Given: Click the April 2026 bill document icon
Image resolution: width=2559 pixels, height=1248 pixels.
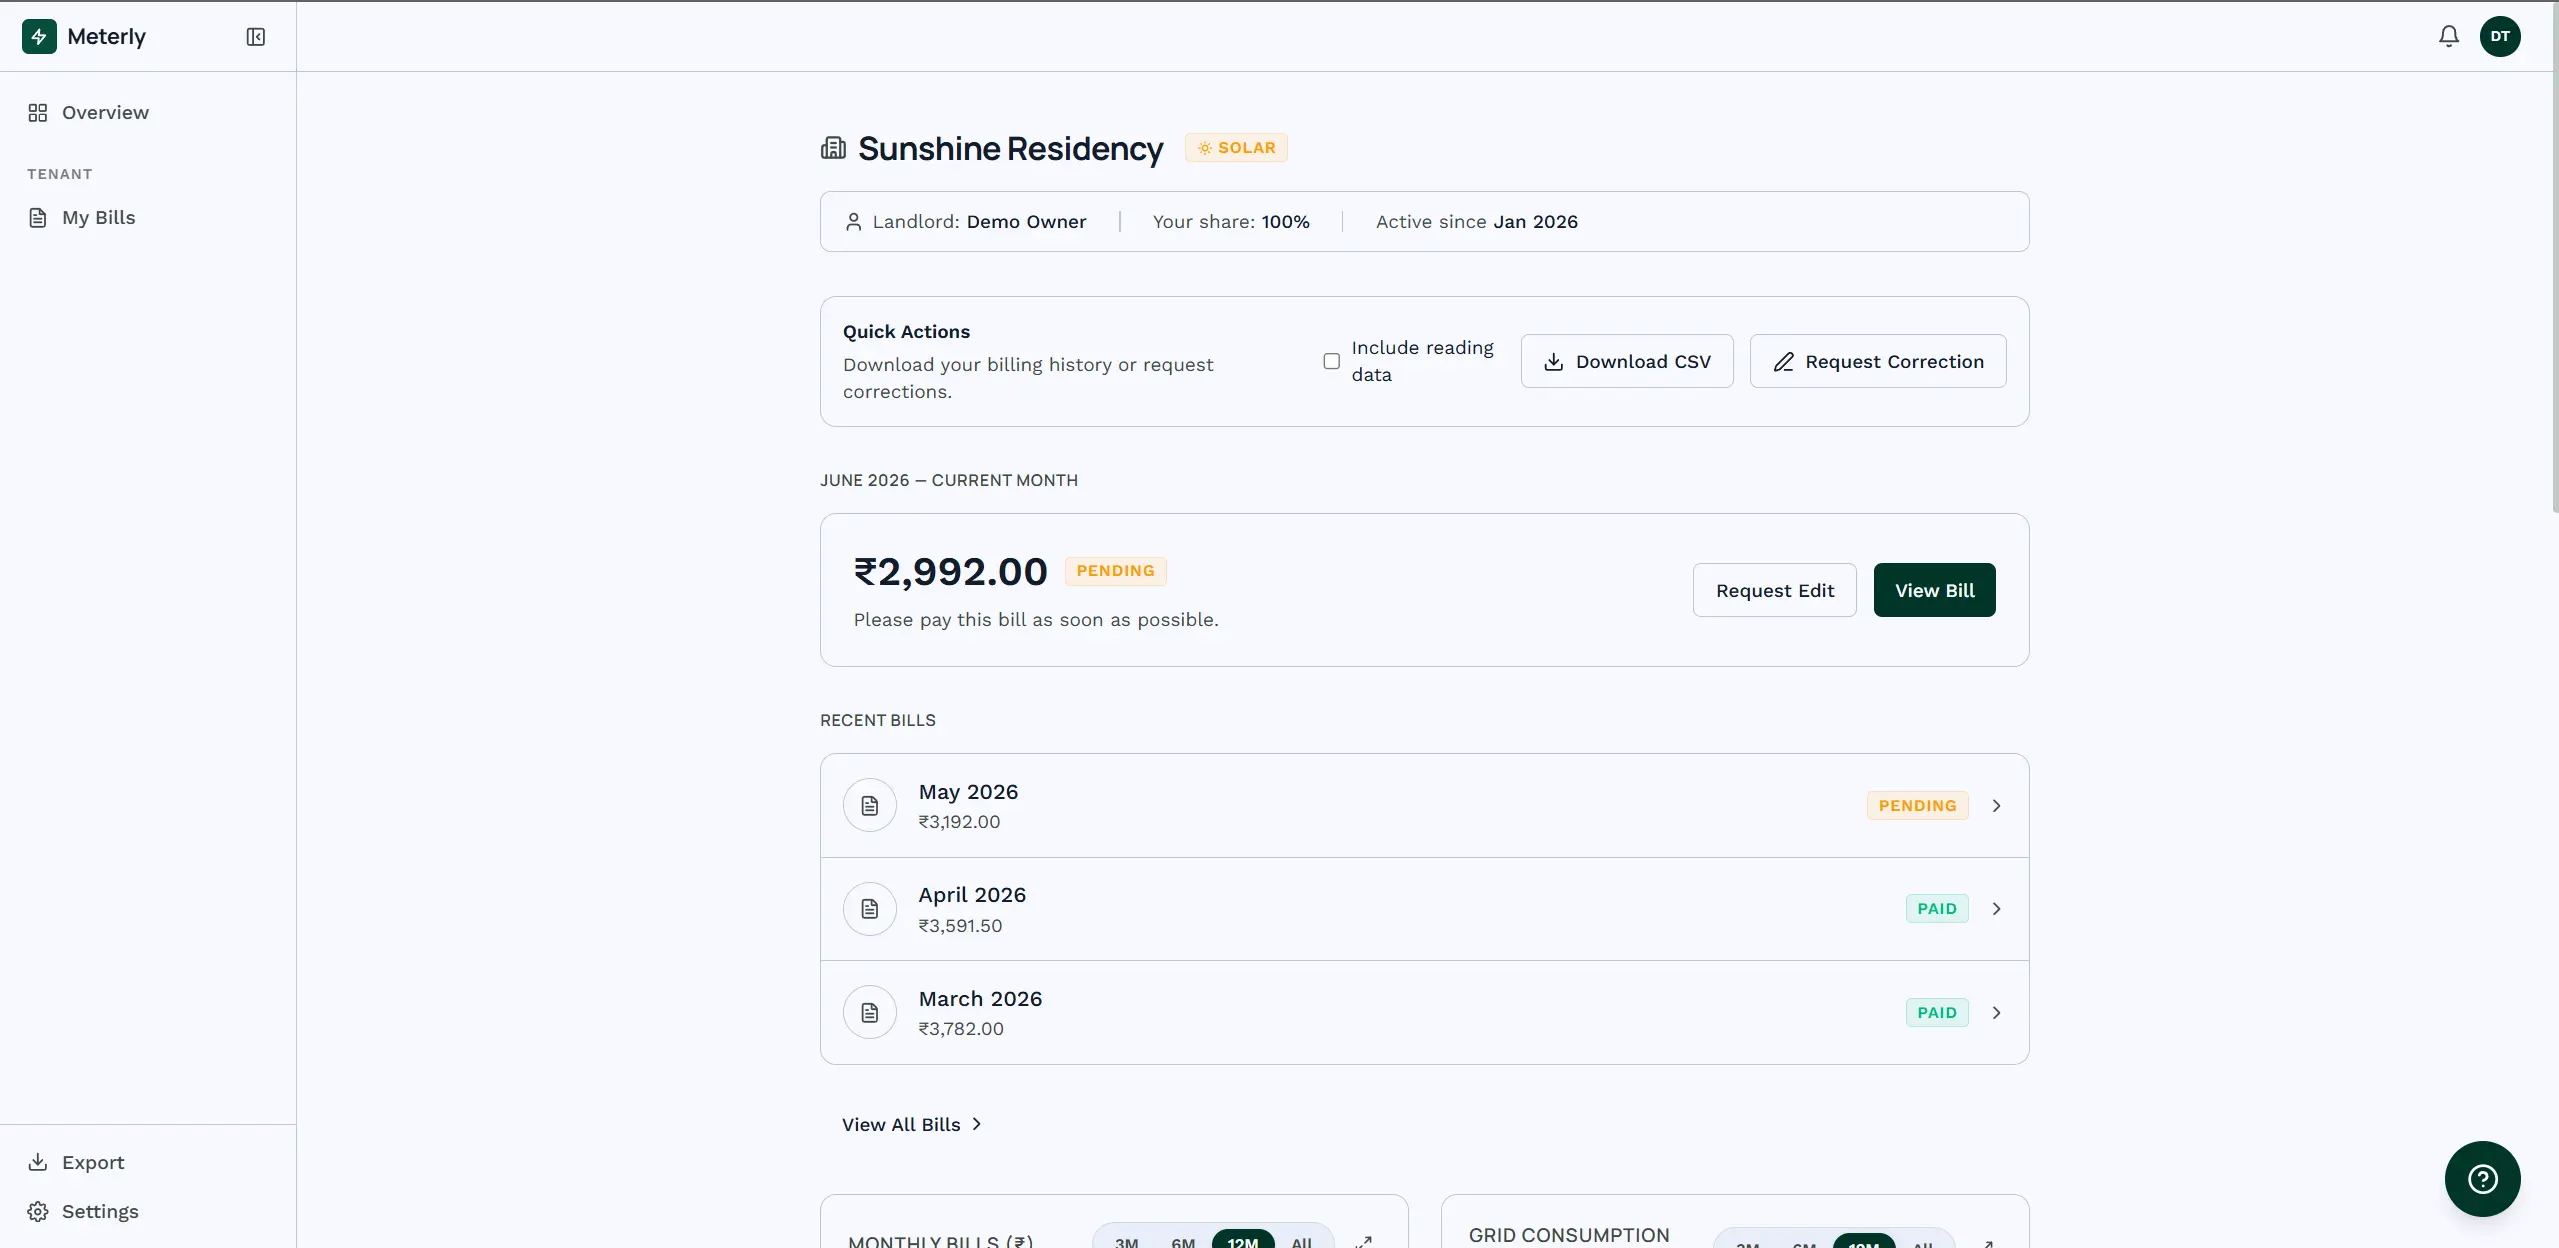Looking at the screenshot, I should tap(870, 909).
